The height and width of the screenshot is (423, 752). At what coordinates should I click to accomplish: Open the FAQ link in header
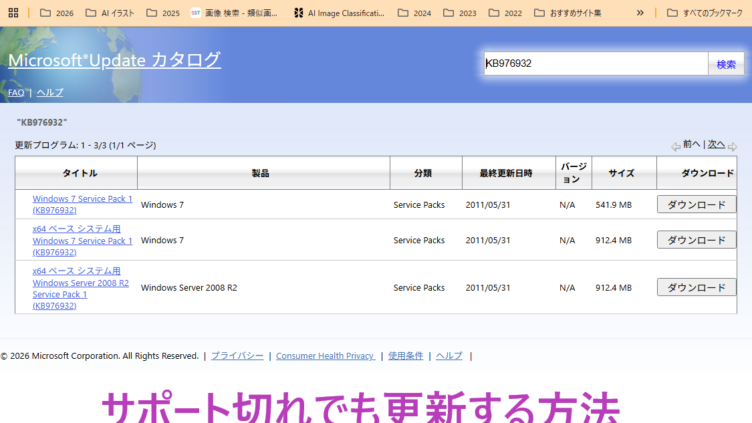pos(16,92)
